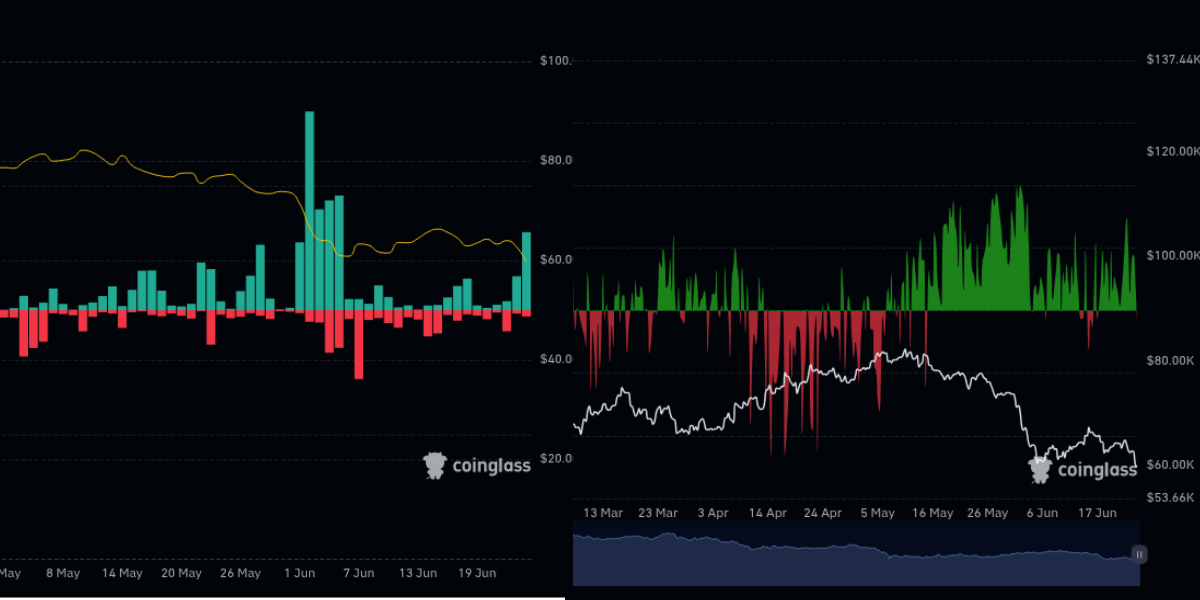Click the '19 Jun' date label in the left chart
The image size is (1200, 600).
pos(477,573)
